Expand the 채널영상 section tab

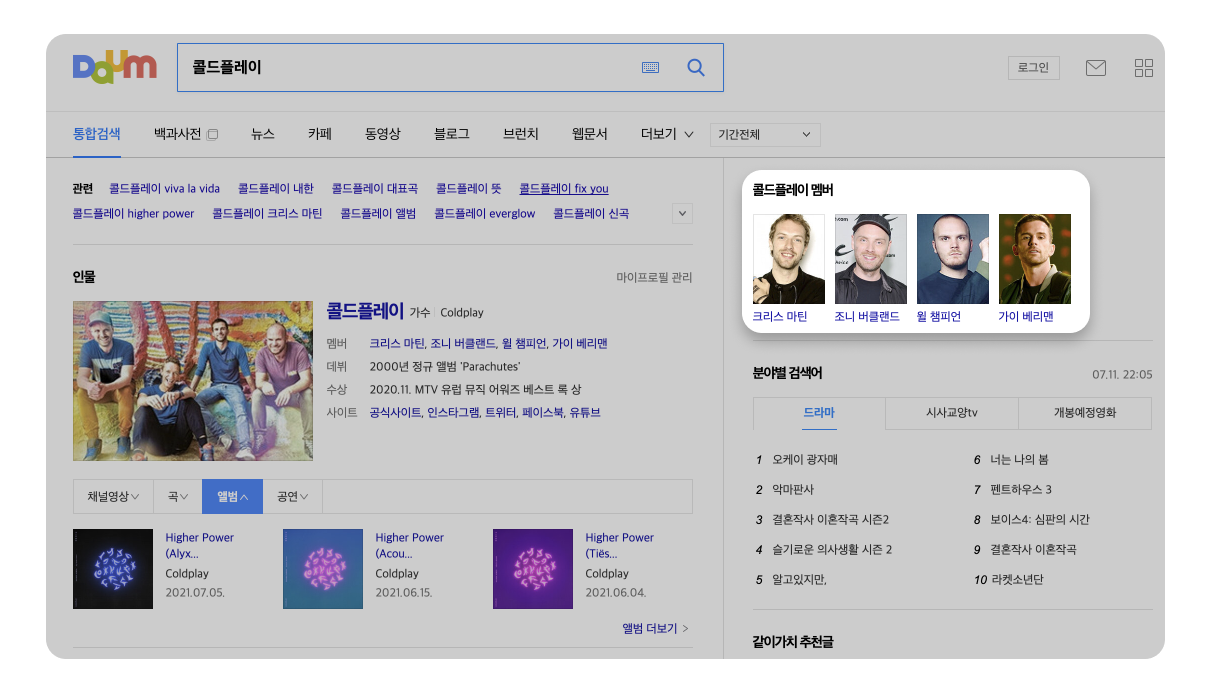pos(113,497)
